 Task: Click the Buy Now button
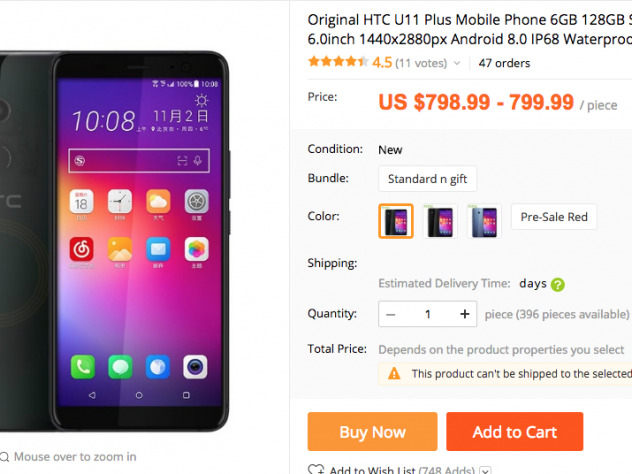372,431
